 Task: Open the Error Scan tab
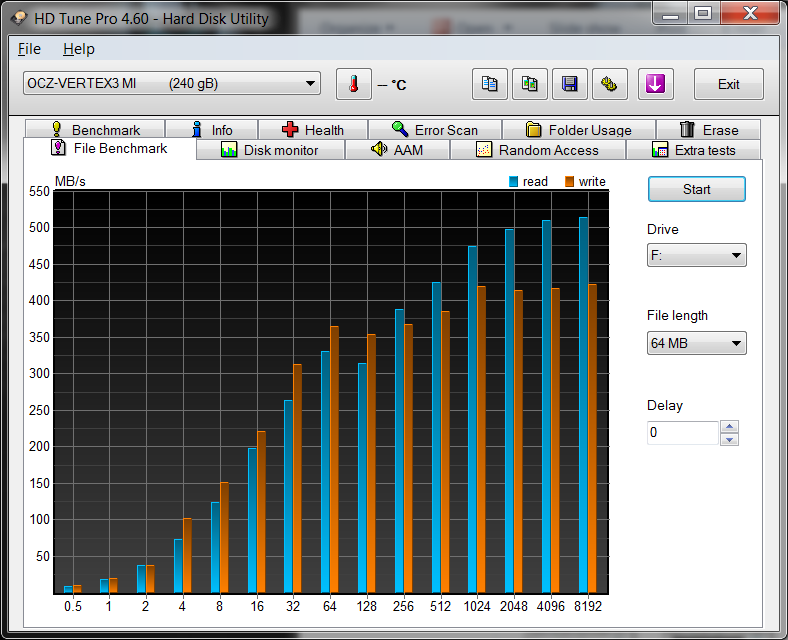point(434,130)
